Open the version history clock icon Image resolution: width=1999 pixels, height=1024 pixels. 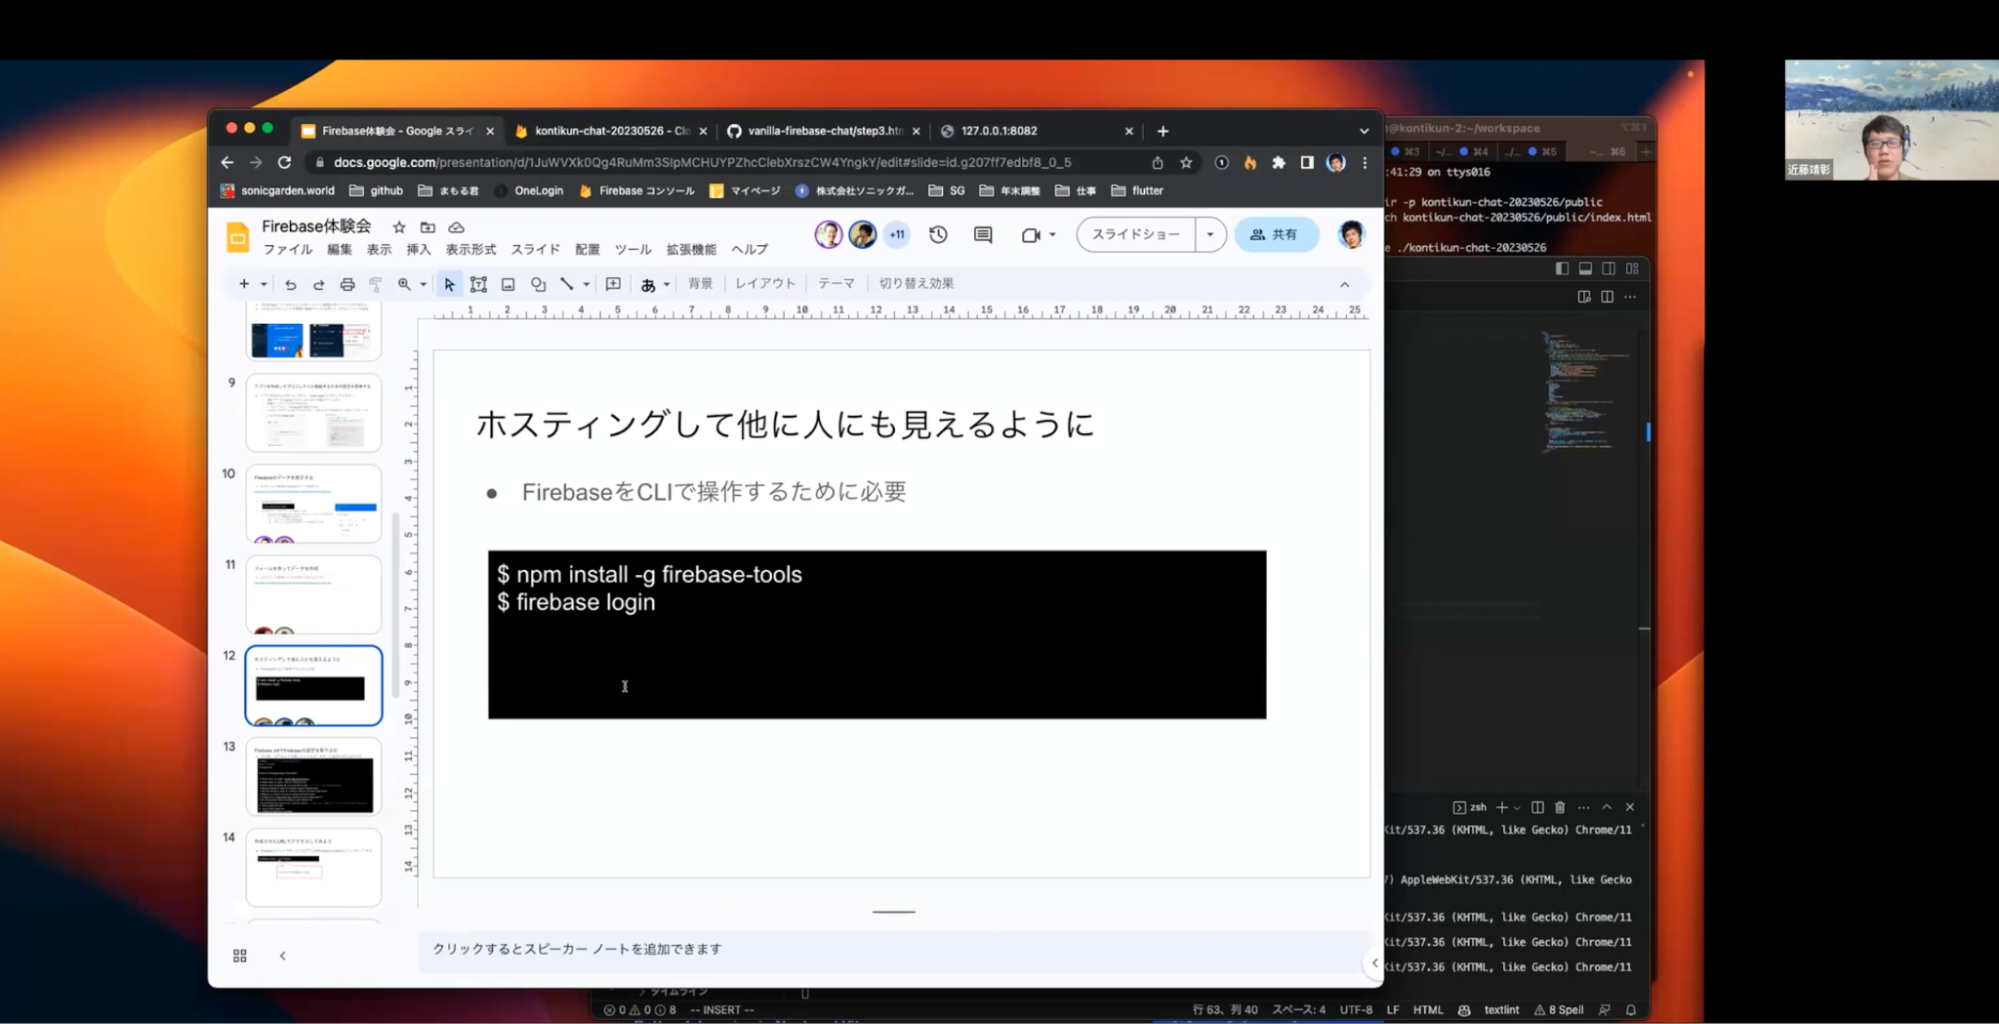click(x=938, y=234)
